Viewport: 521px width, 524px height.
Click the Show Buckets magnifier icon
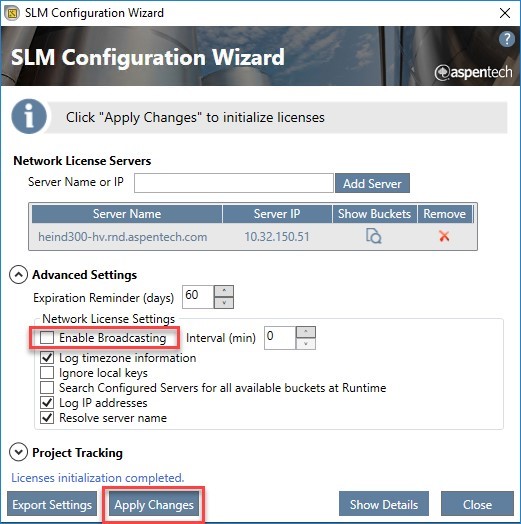(374, 236)
